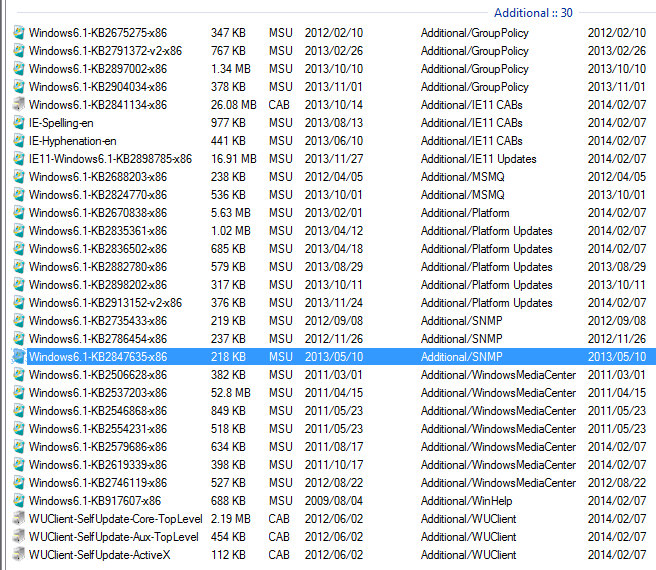Click the icon for Windows6.1-KB917607-x86
656x570 pixels.
tap(18, 501)
